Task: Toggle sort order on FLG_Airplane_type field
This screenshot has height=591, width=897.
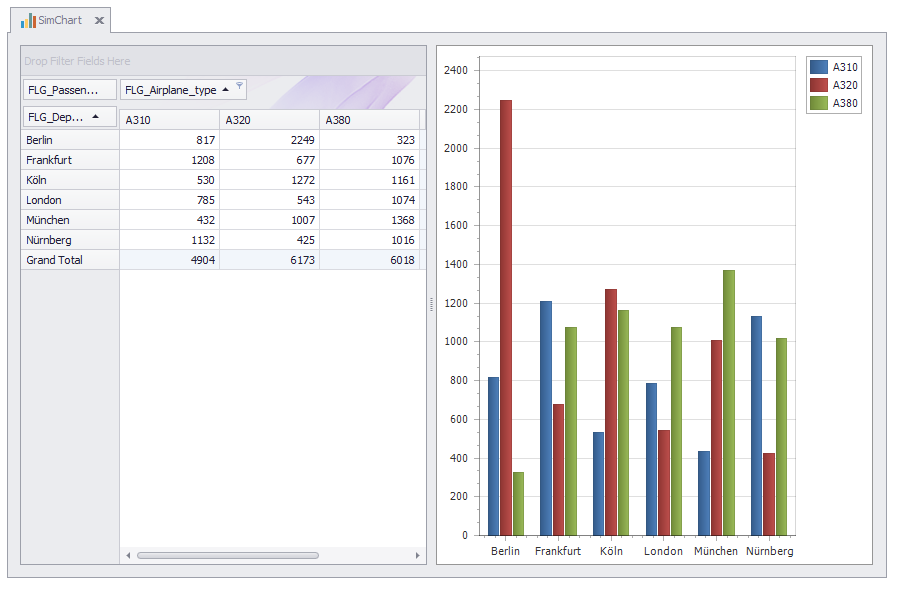Action: coord(227,89)
